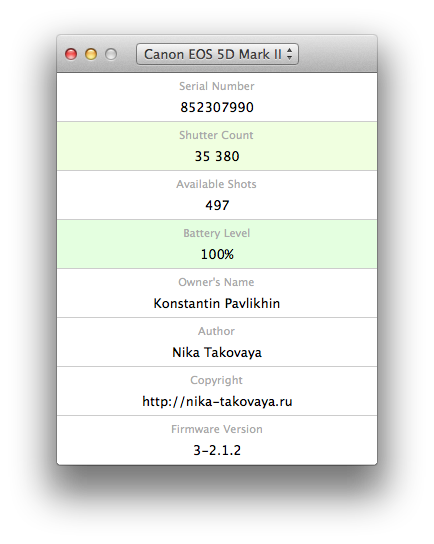Image resolution: width=434 pixels, height=544 pixels.
Task: Click the up/down arrows on camera selector
Action: click(x=290, y=54)
